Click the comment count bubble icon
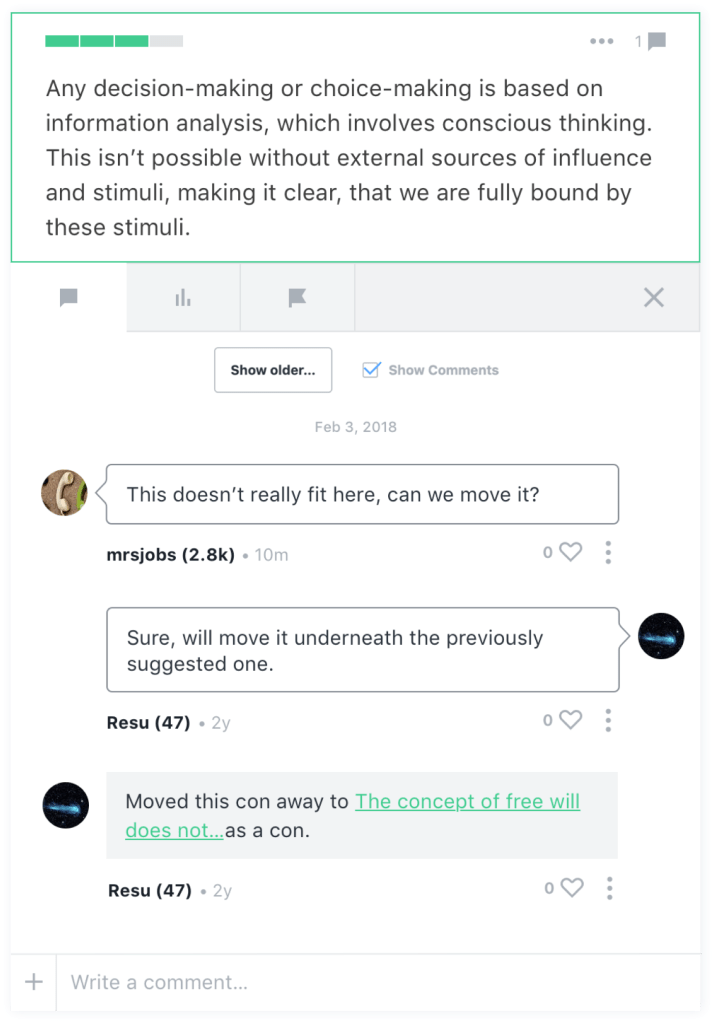Image resolution: width=714 pixels, height=1023 pixels. 656,41
